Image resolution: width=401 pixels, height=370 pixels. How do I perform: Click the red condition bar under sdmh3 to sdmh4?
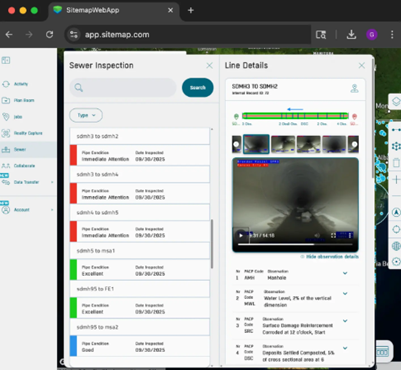73,194
